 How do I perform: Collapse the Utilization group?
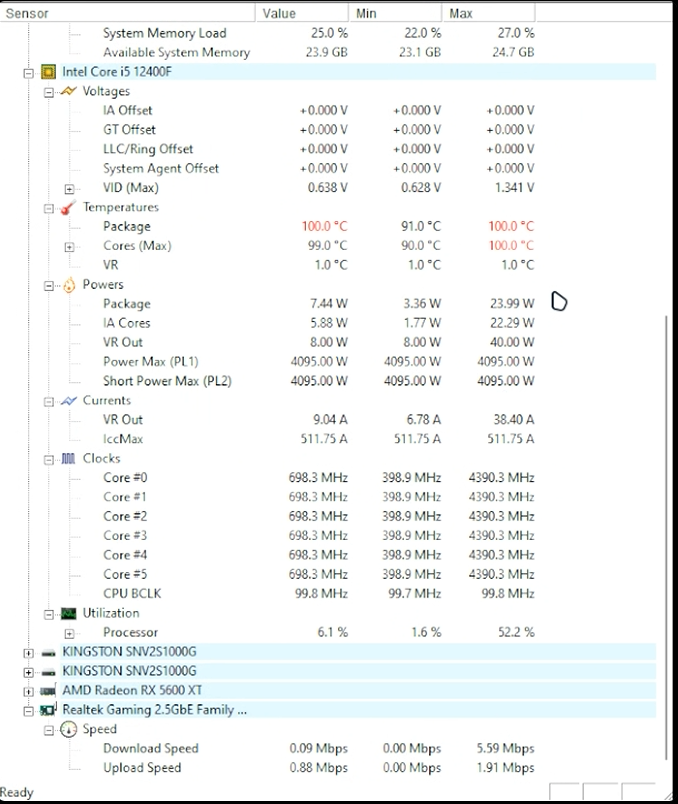pyautogui.click(x=49, y=614)
